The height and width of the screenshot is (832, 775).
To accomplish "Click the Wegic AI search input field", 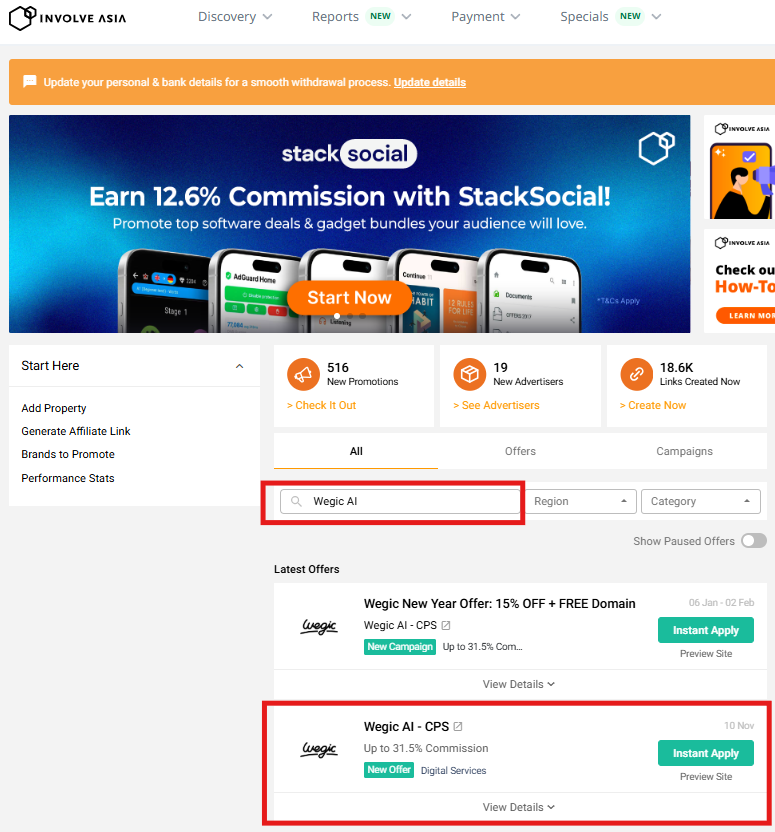I will tap(410, 501).
